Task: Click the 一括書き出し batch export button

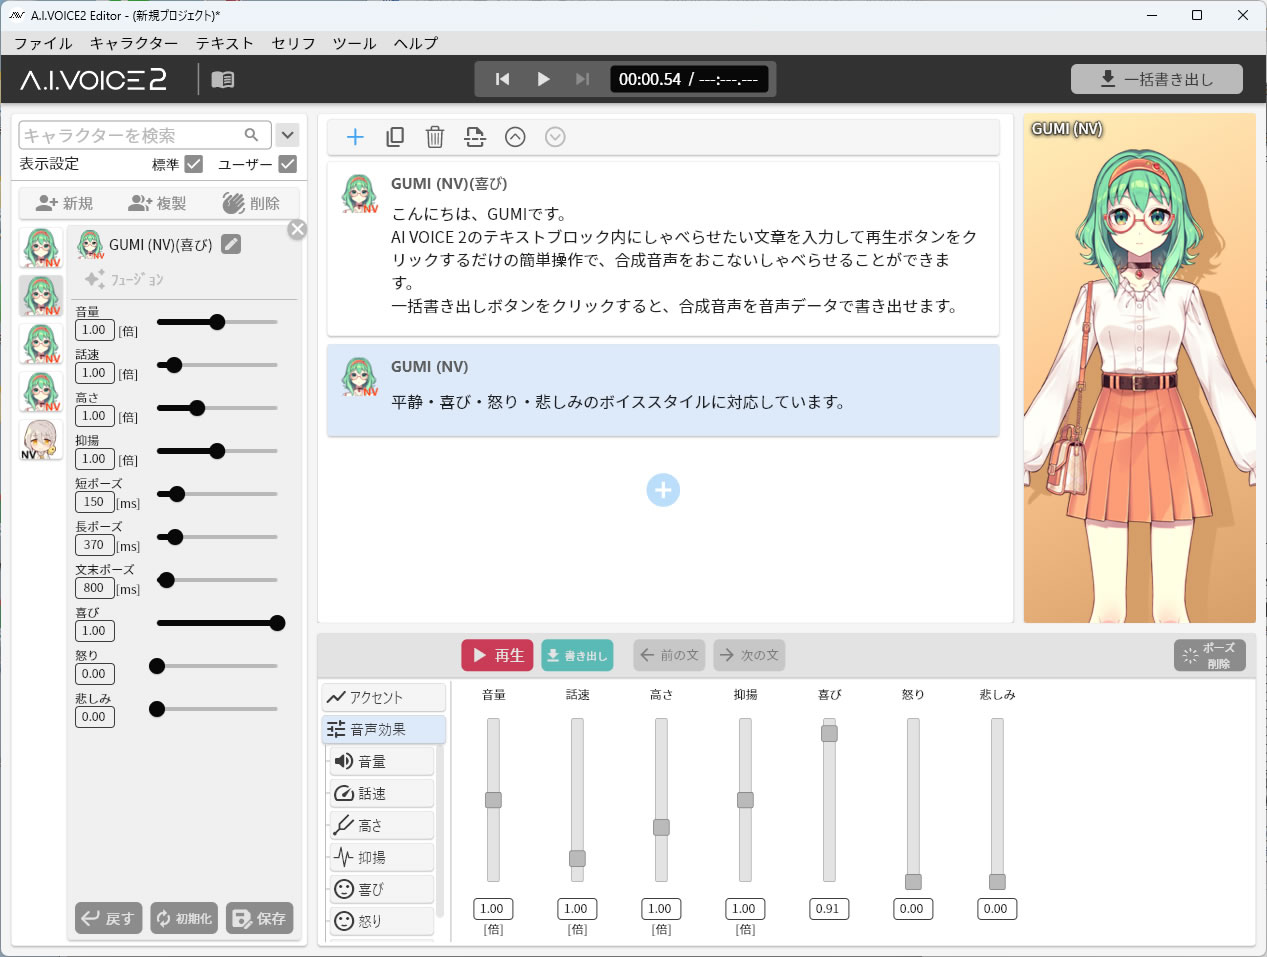Action: pyautogui.click(x=1157, y=79)
